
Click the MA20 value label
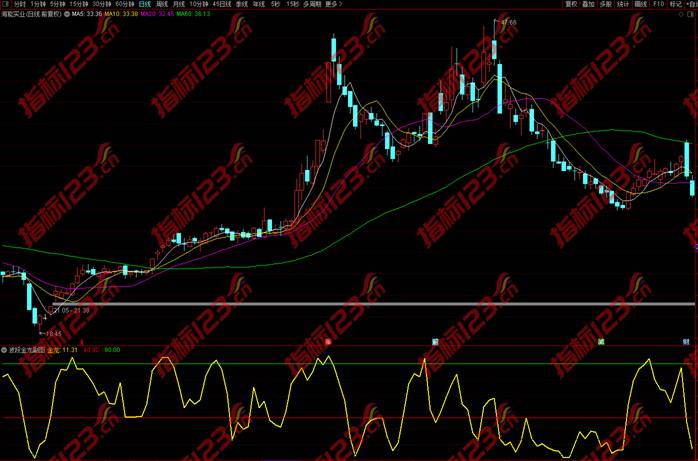(157, 14)
